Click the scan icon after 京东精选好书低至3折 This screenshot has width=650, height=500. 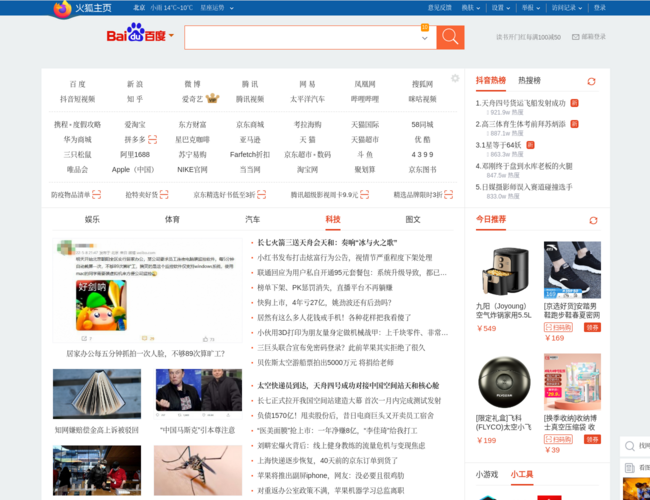click(x=262, y=194)
